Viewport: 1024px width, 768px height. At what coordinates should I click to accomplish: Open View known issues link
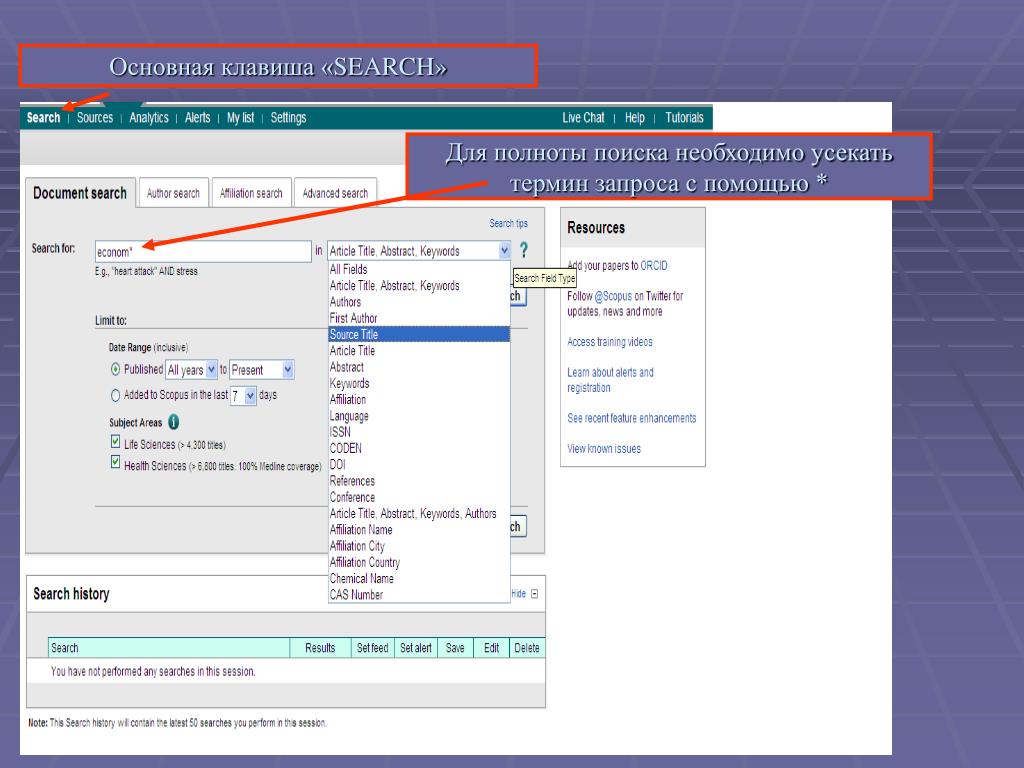click(x=603, y=449)
